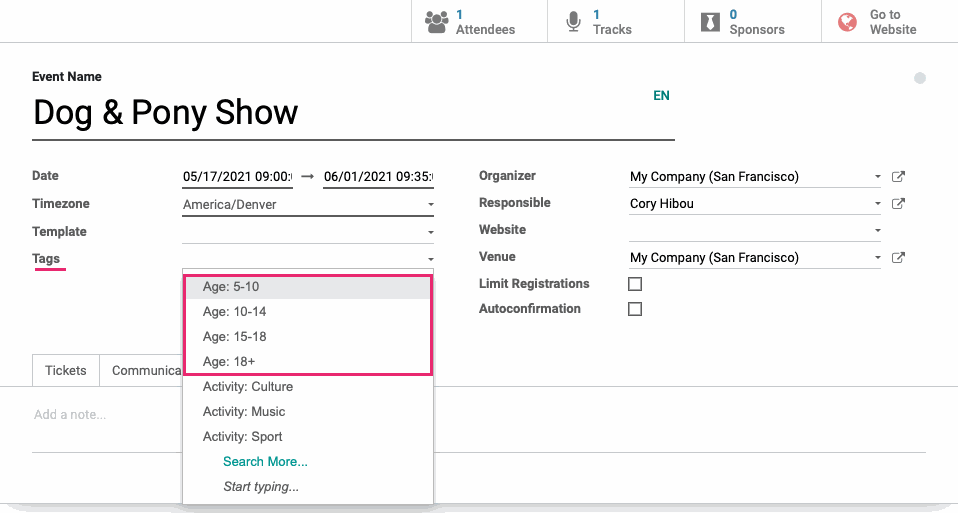This screenshot has width=958, height=513.
Task: Click the start date input field
Action: [237, 176]
